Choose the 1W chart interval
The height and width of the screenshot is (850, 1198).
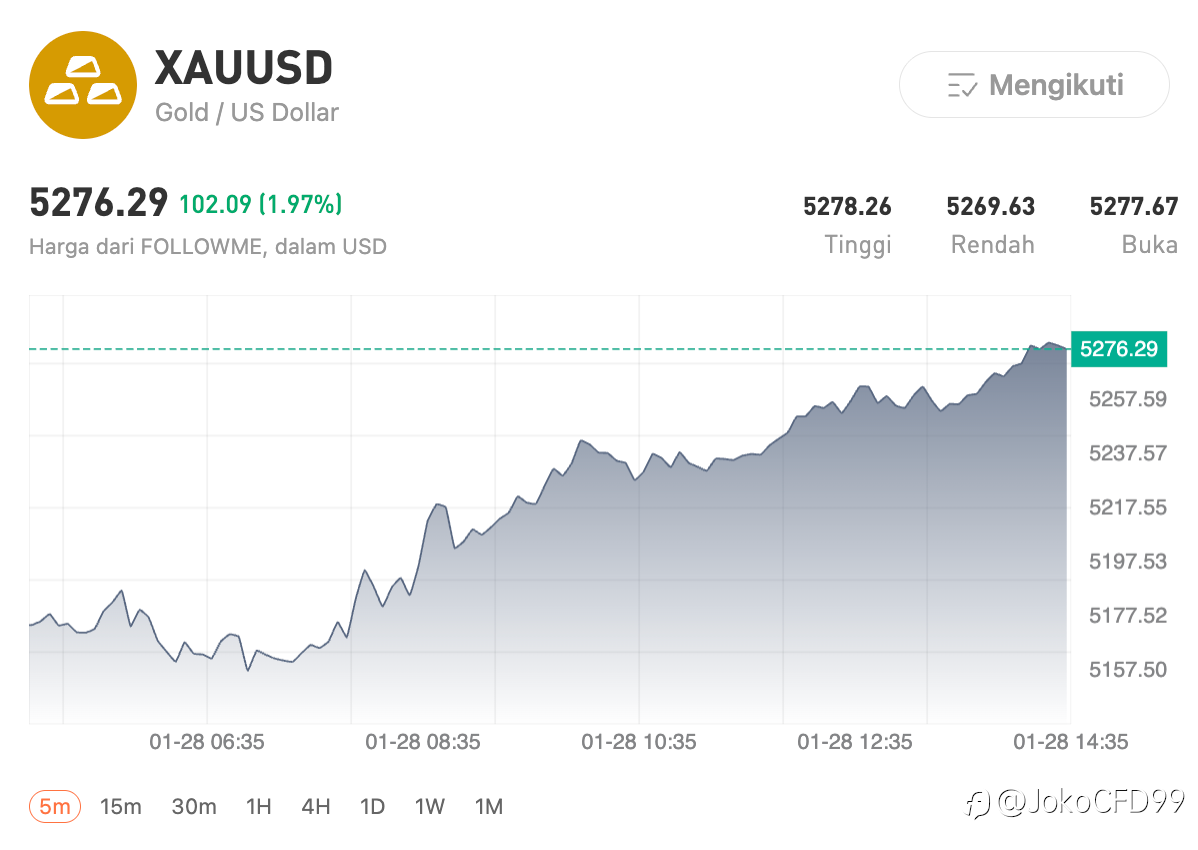(430, 806)
